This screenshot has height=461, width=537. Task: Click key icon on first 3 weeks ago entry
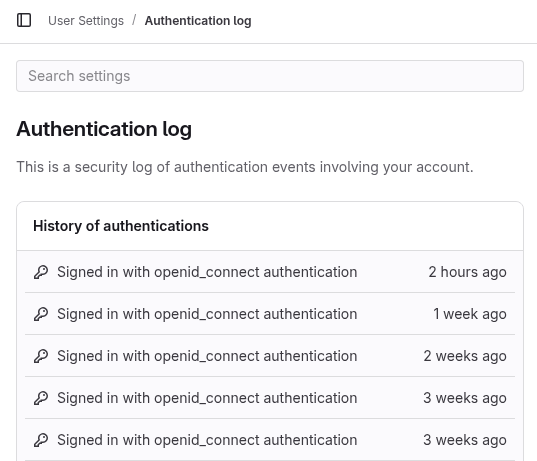(x=41, y=398)
